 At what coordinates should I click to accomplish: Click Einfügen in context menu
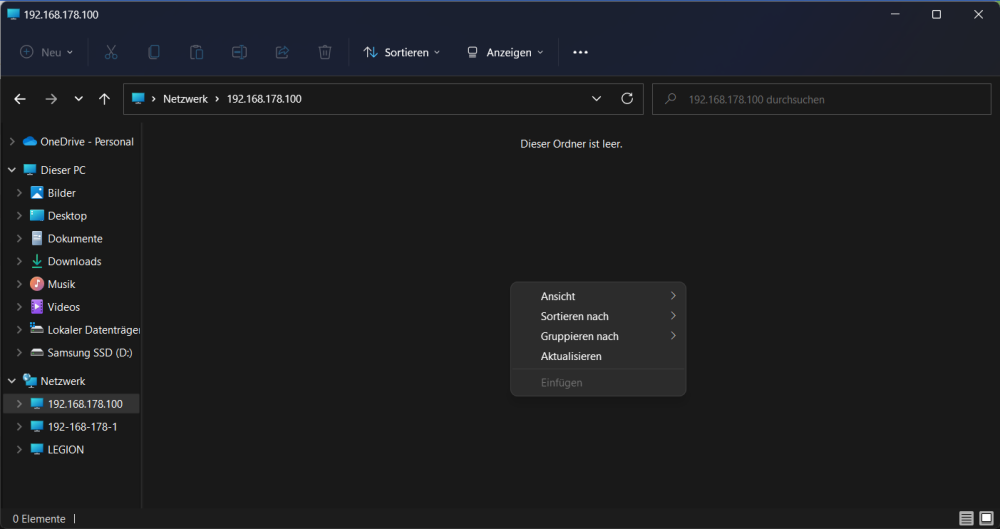pyautogui.click(x=598, y=383)
